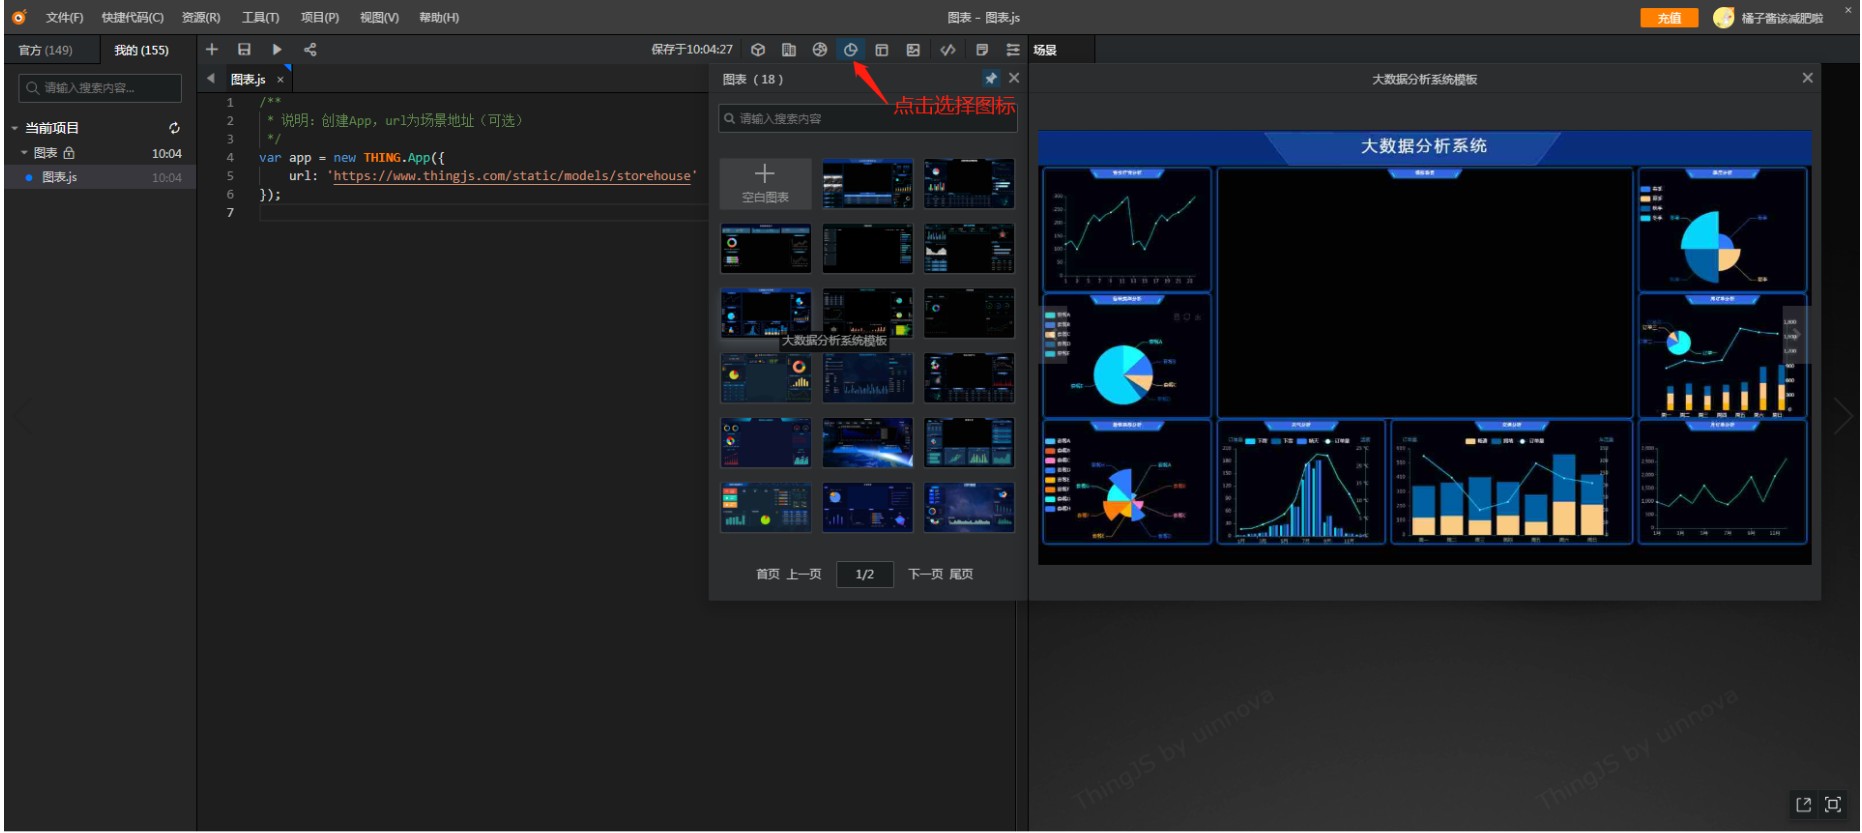Switch to 官方 (149) tab
Image resolution: width=1862 pixels, height=833 pixels.
click(46, 50)
